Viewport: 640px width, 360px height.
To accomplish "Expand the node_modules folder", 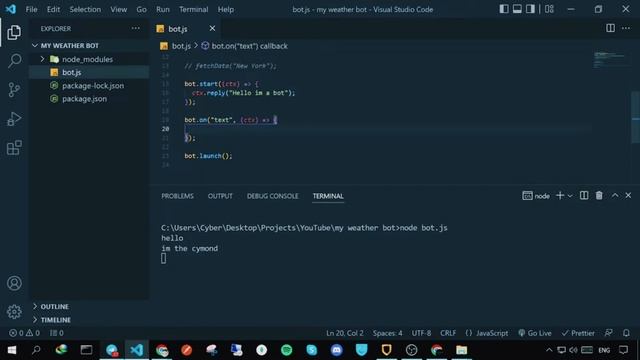I will (89, 59).
